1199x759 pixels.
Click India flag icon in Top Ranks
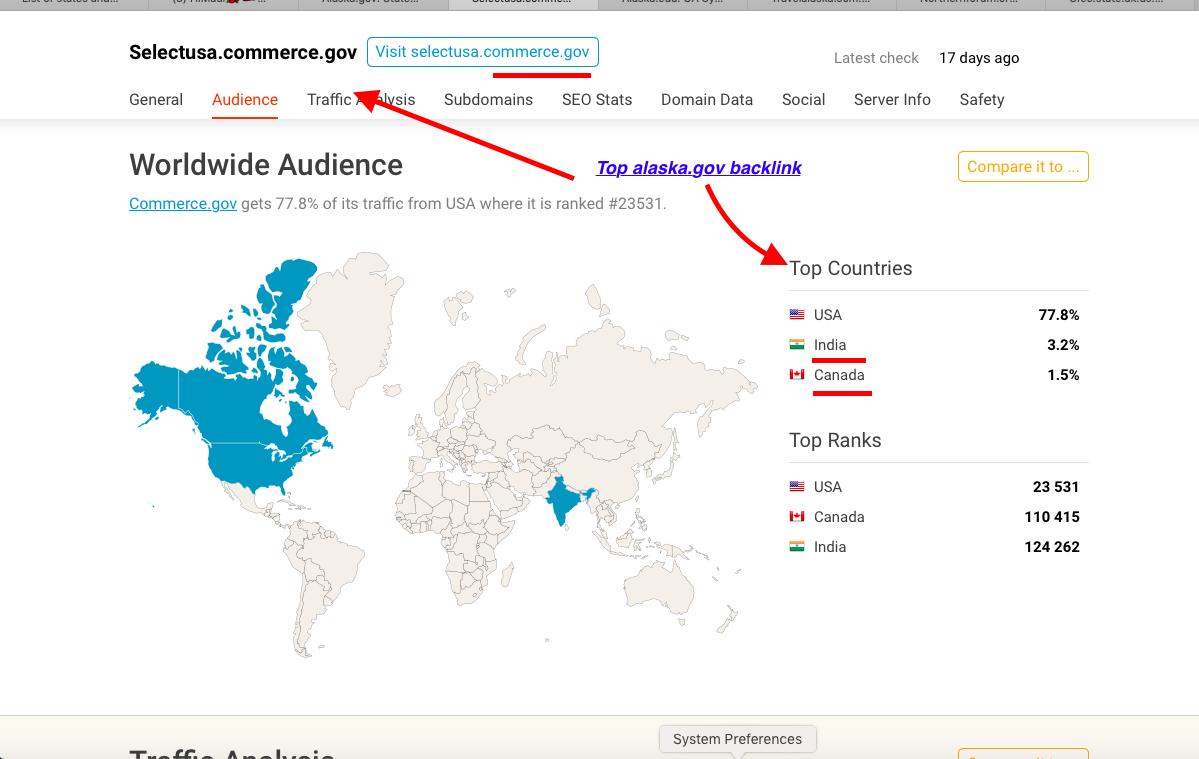tap(797, 547)
